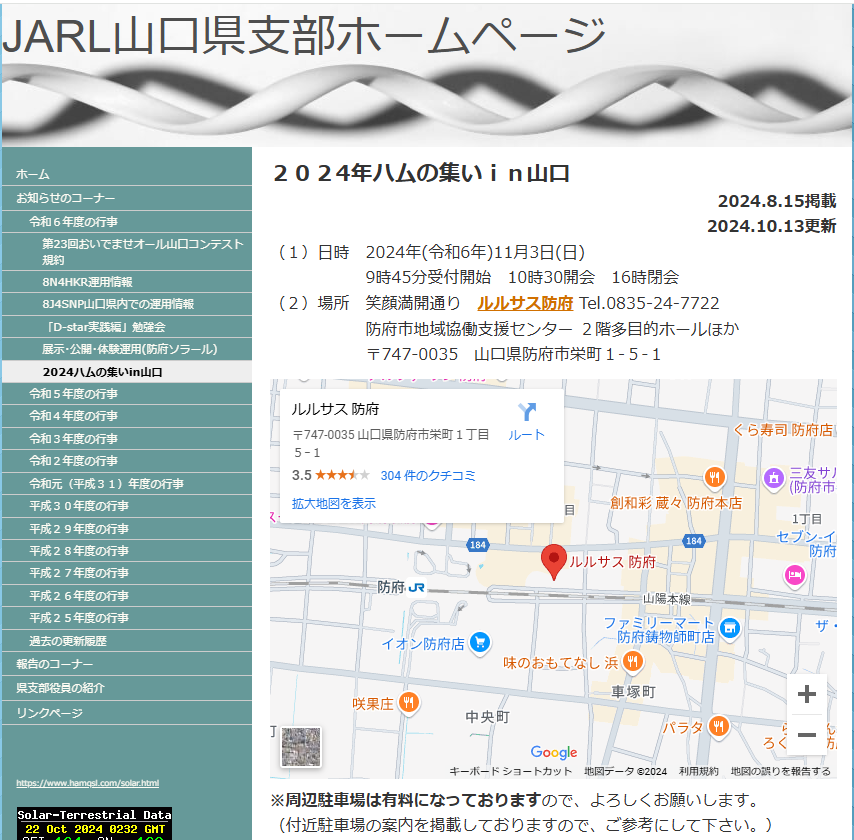854x840 pixels.
Task: Open 「D-star実践編」勉強会 menu item
Action: pos(126,327)
